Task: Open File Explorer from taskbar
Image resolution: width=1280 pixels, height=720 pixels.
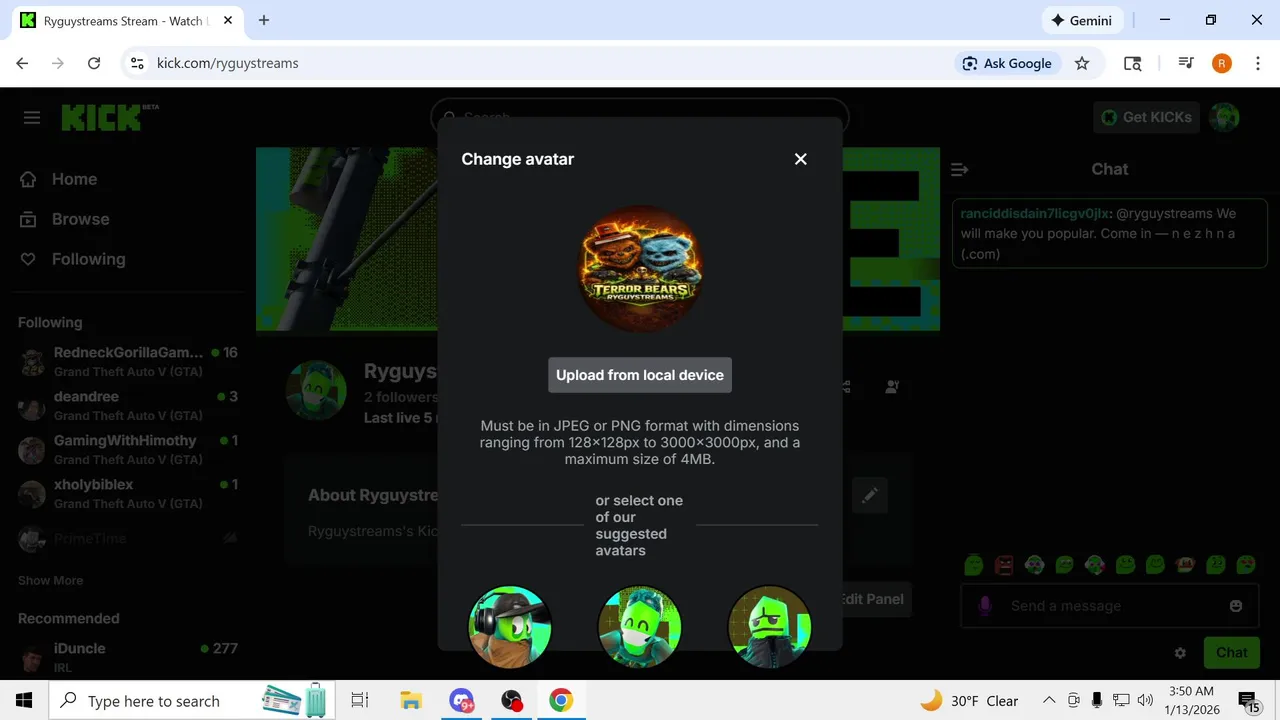Action: [x=410, y=701]
